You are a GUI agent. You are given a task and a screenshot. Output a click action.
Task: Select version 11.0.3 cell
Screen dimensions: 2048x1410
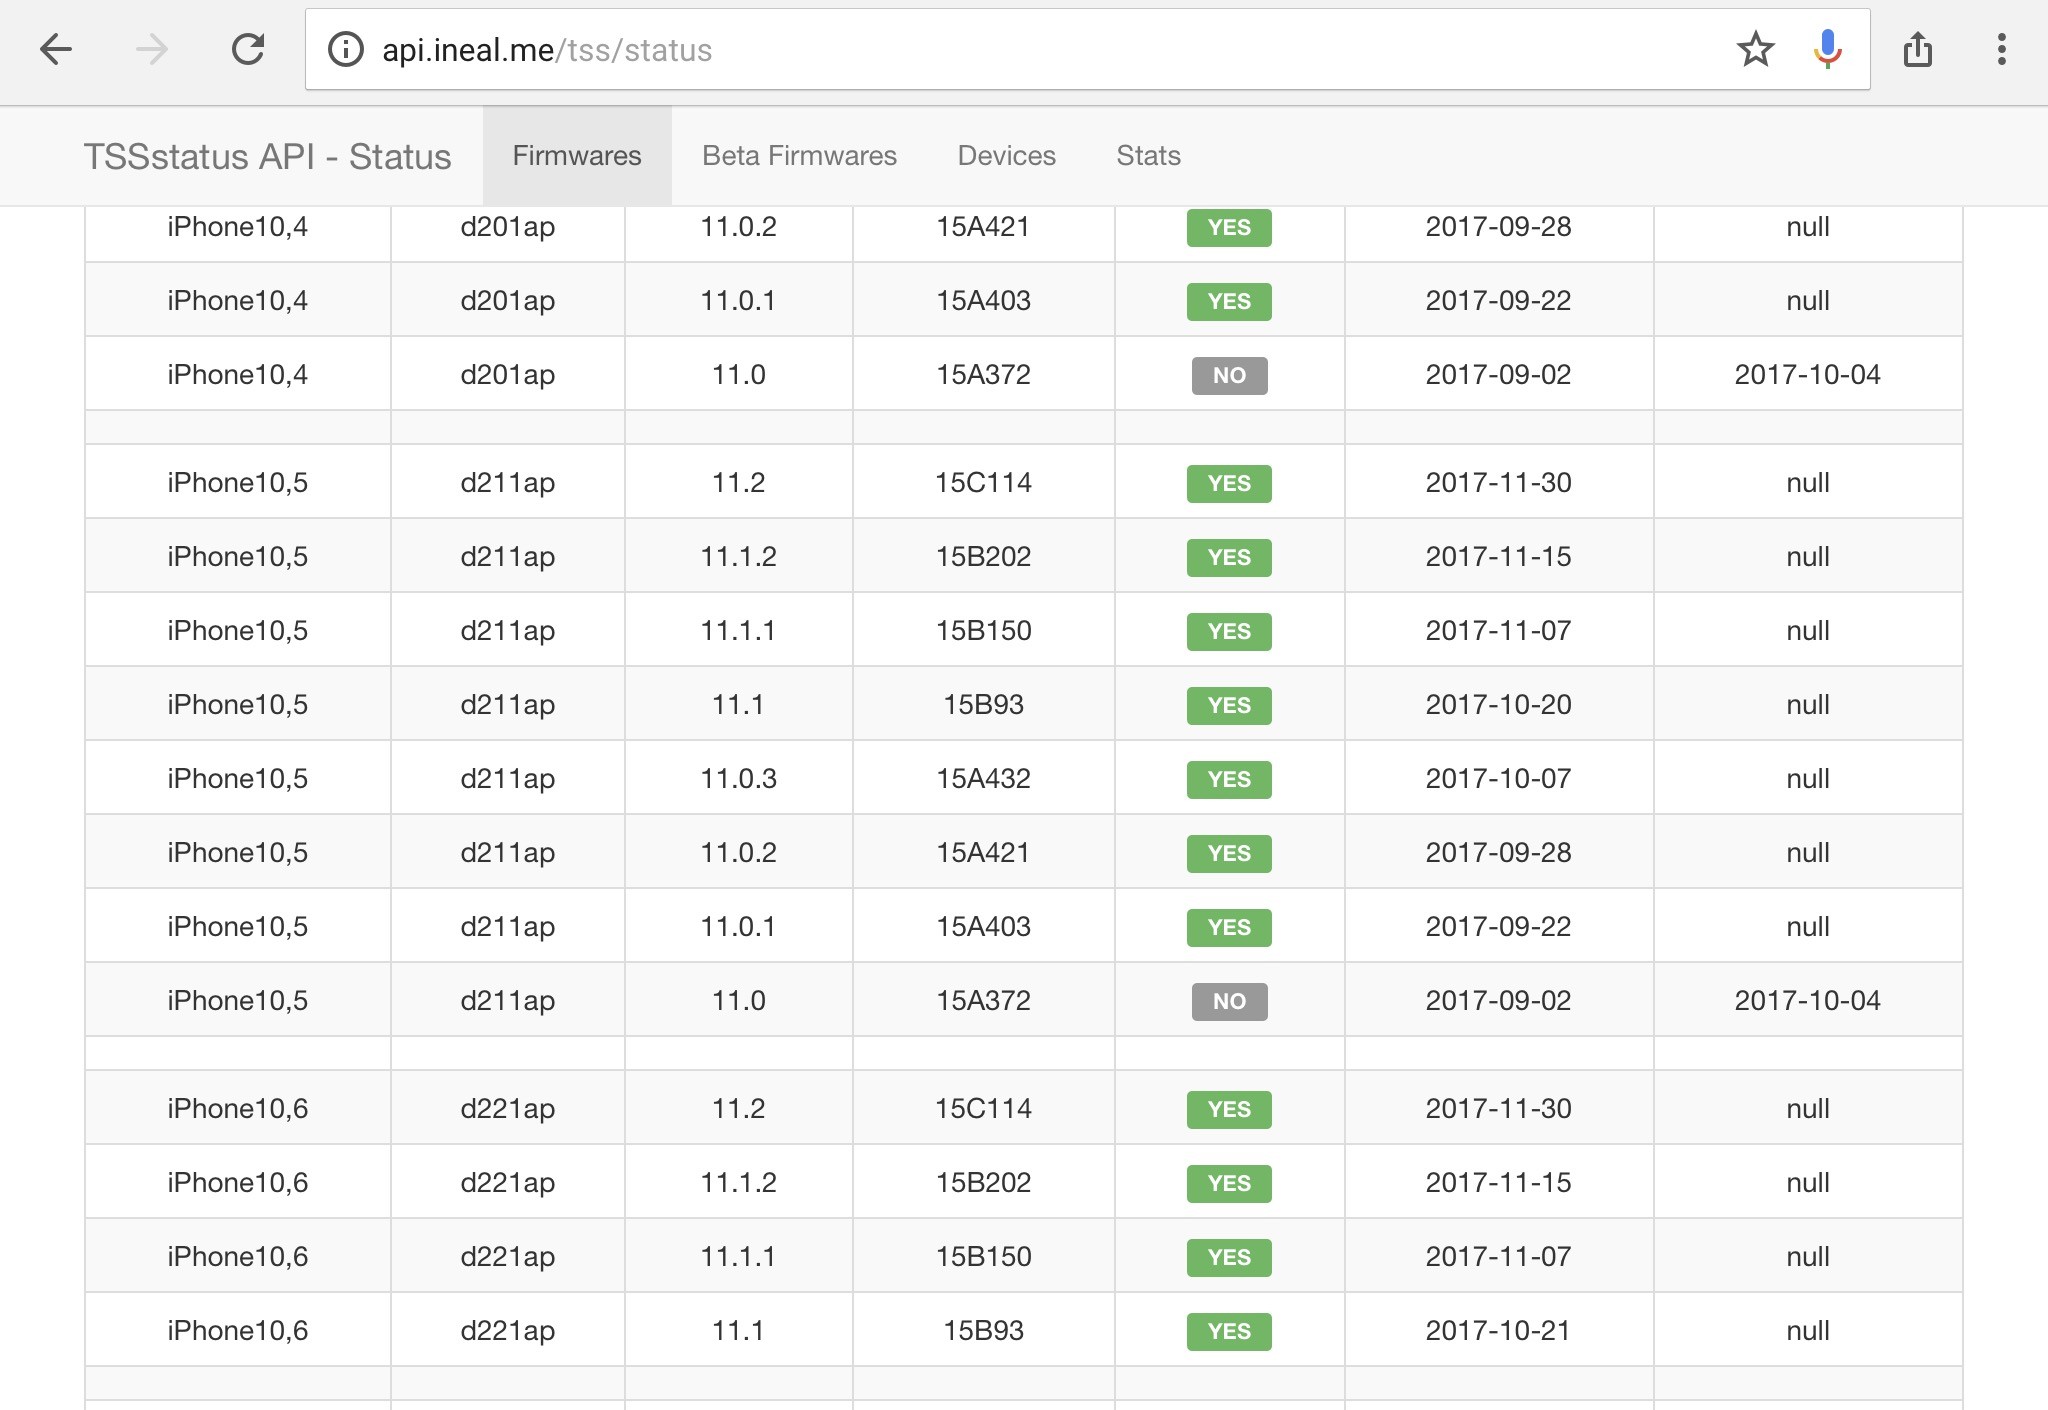[738, 779]
